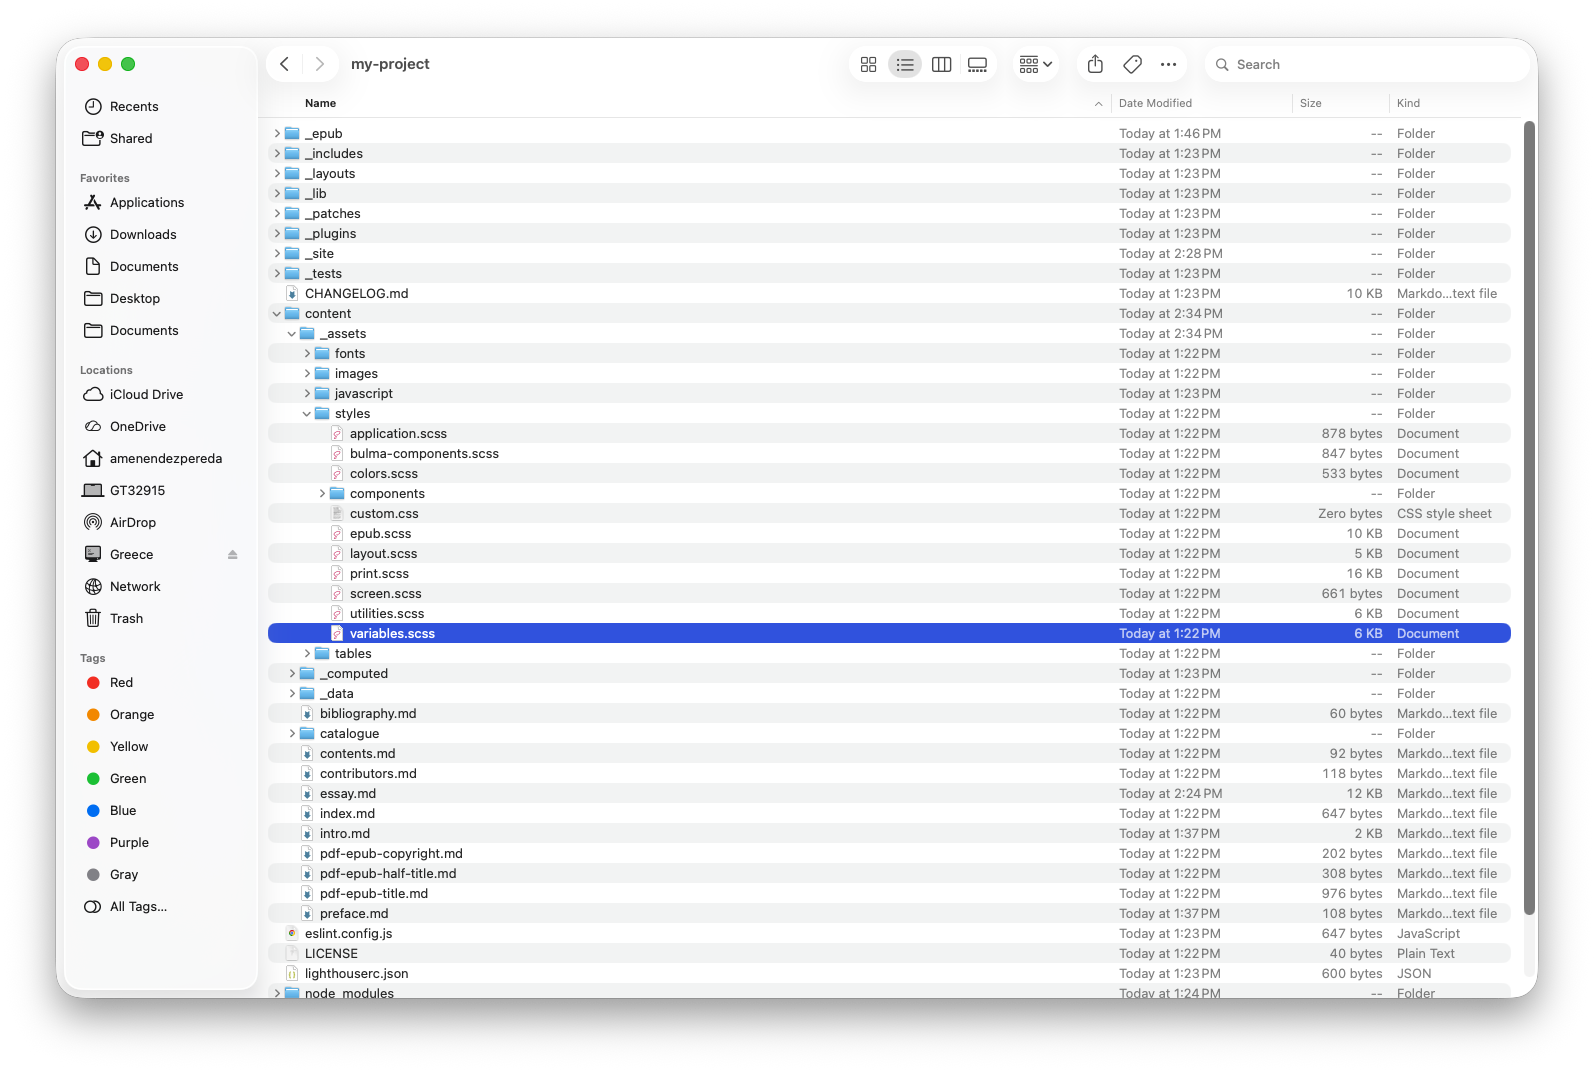1594x1072 pixels.
Task: Expand the _epub folder
Action: click(277, 134)
